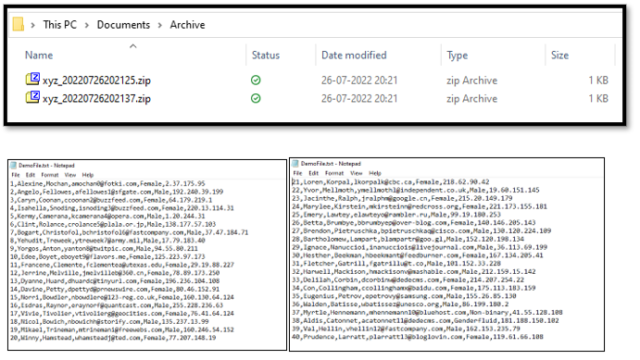The image size is (640, 360).
Task: Open File menu in left Notepad
Action: [16, 175]
